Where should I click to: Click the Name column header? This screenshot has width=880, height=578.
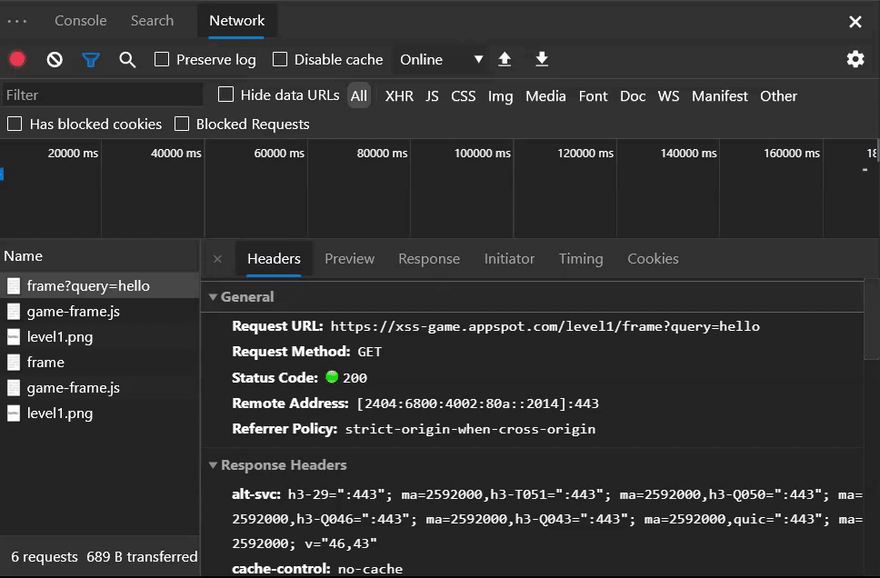(100, 256)
